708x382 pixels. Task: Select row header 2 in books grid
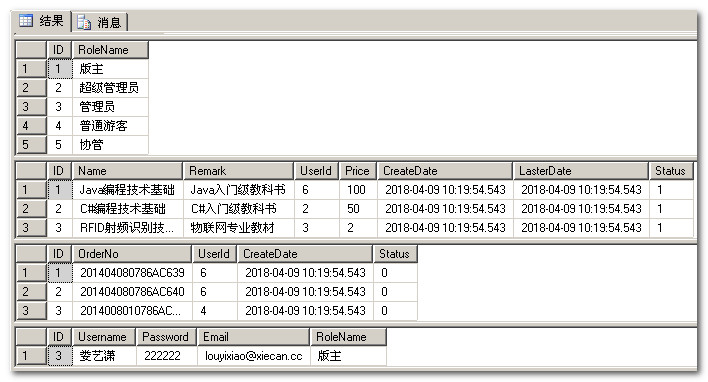pos(31,209)
